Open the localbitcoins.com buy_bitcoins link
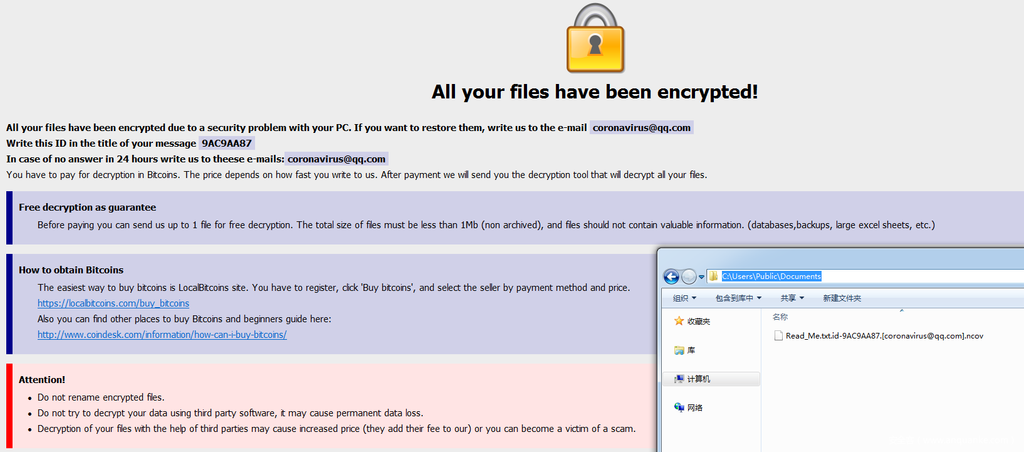Screen dimensions: 1024x452 click(x=113, y=303)
